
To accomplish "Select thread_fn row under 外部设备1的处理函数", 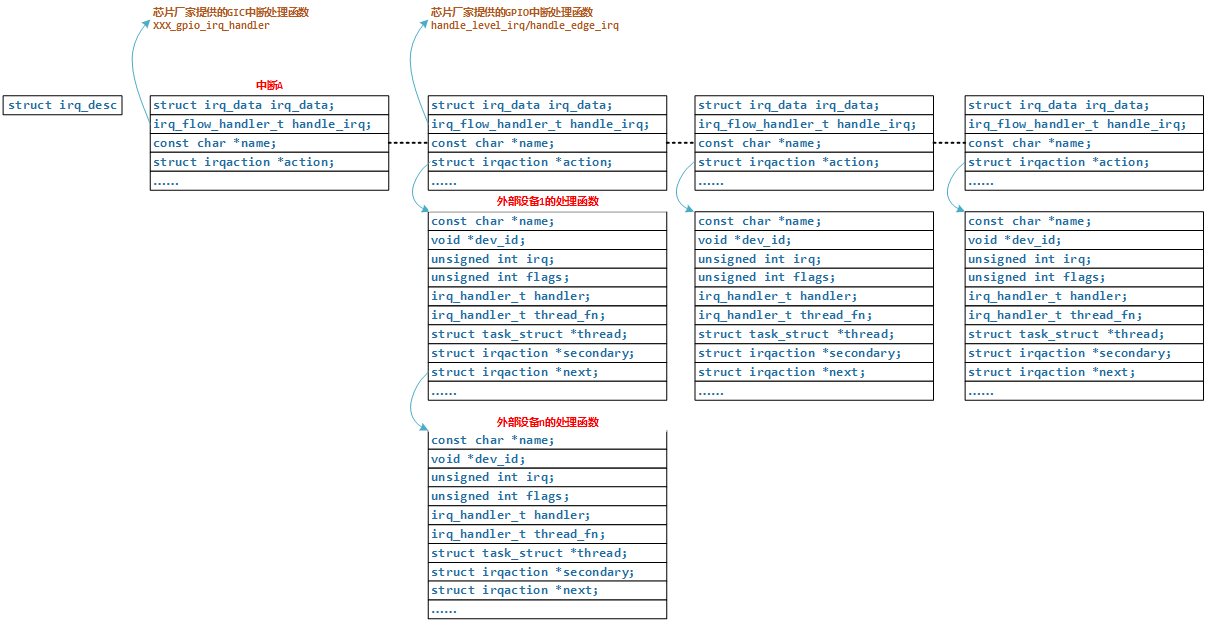I will pyautogui.click(x=547, y=315).
